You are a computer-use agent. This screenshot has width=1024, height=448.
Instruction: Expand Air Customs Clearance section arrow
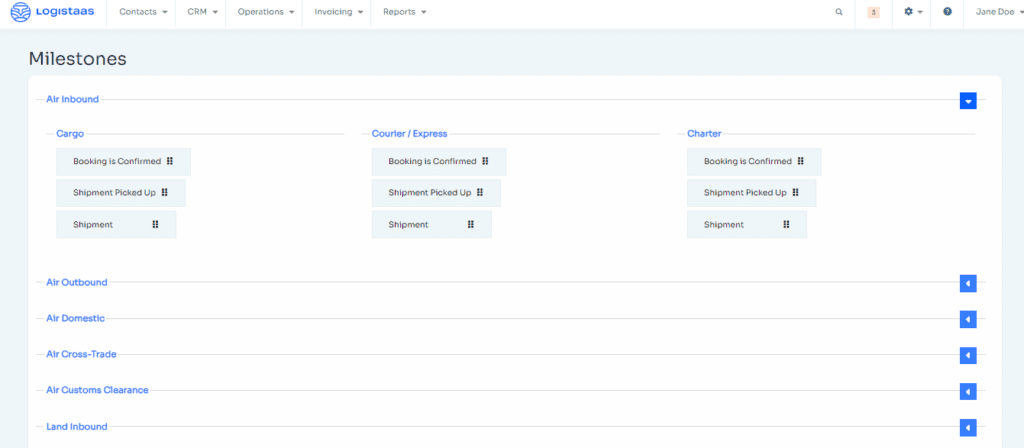click(x=968, y=391)
